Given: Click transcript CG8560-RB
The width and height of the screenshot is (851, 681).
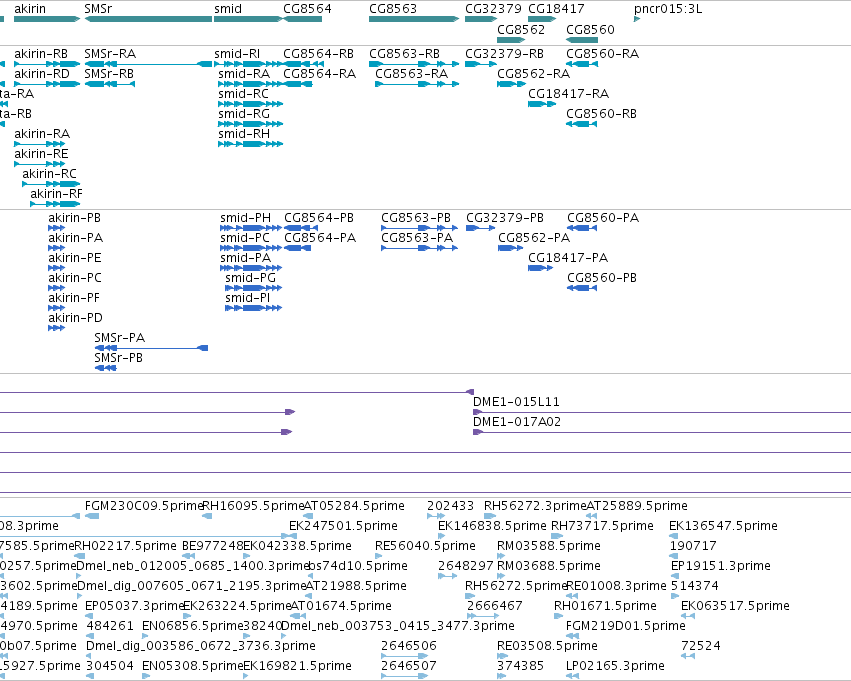Looking at the screenshot, I should coord(601,114).
